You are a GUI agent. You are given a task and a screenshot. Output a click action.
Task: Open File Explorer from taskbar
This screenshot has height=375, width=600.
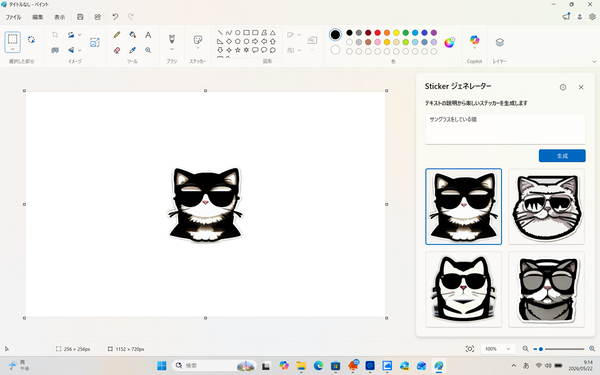(301, 366)
